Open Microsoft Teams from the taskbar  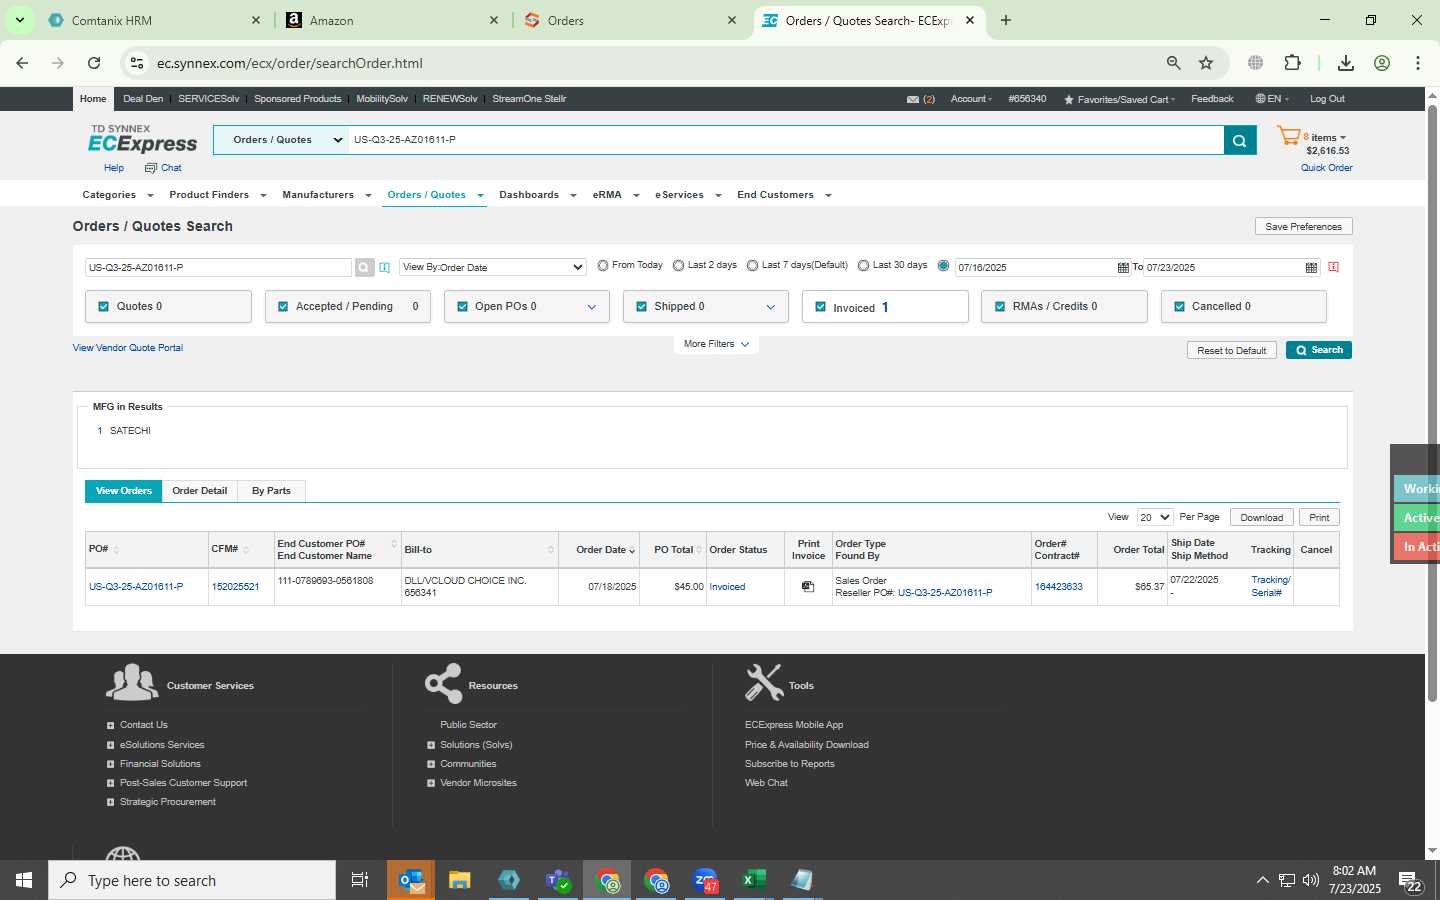[x=558, y=880]
